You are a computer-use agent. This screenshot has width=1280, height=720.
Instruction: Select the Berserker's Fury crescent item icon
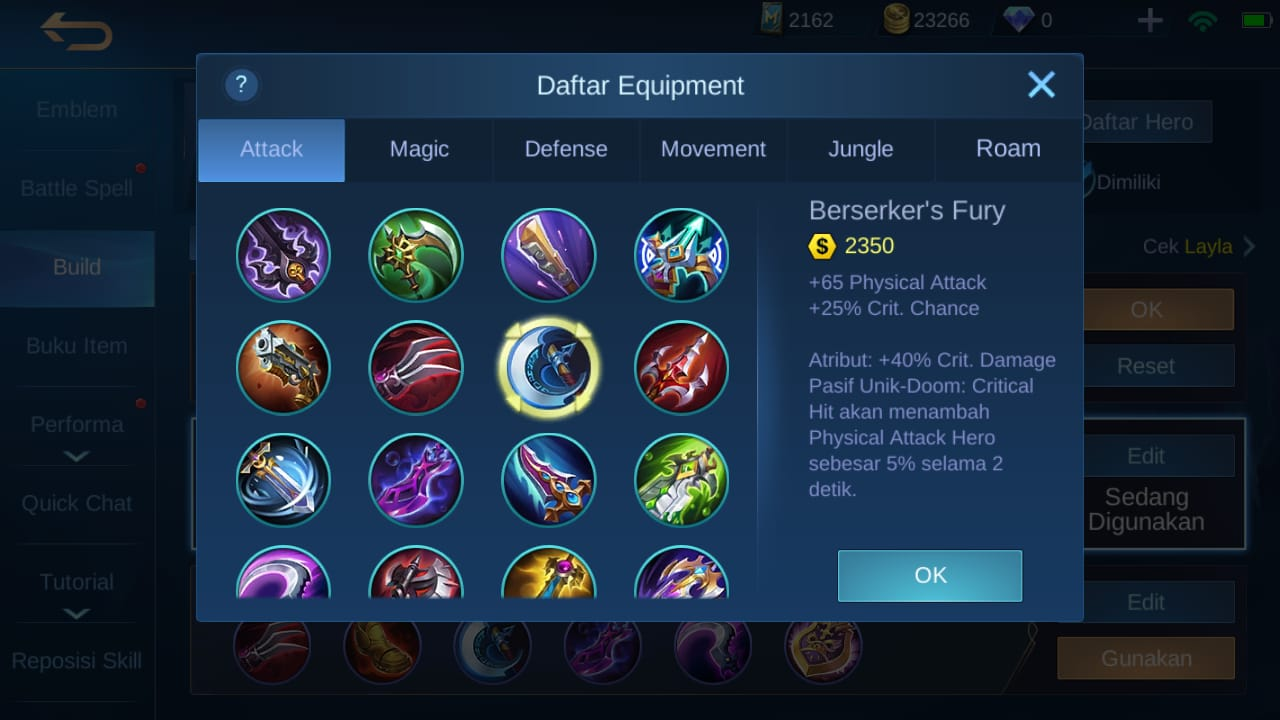tap(548, 368)
